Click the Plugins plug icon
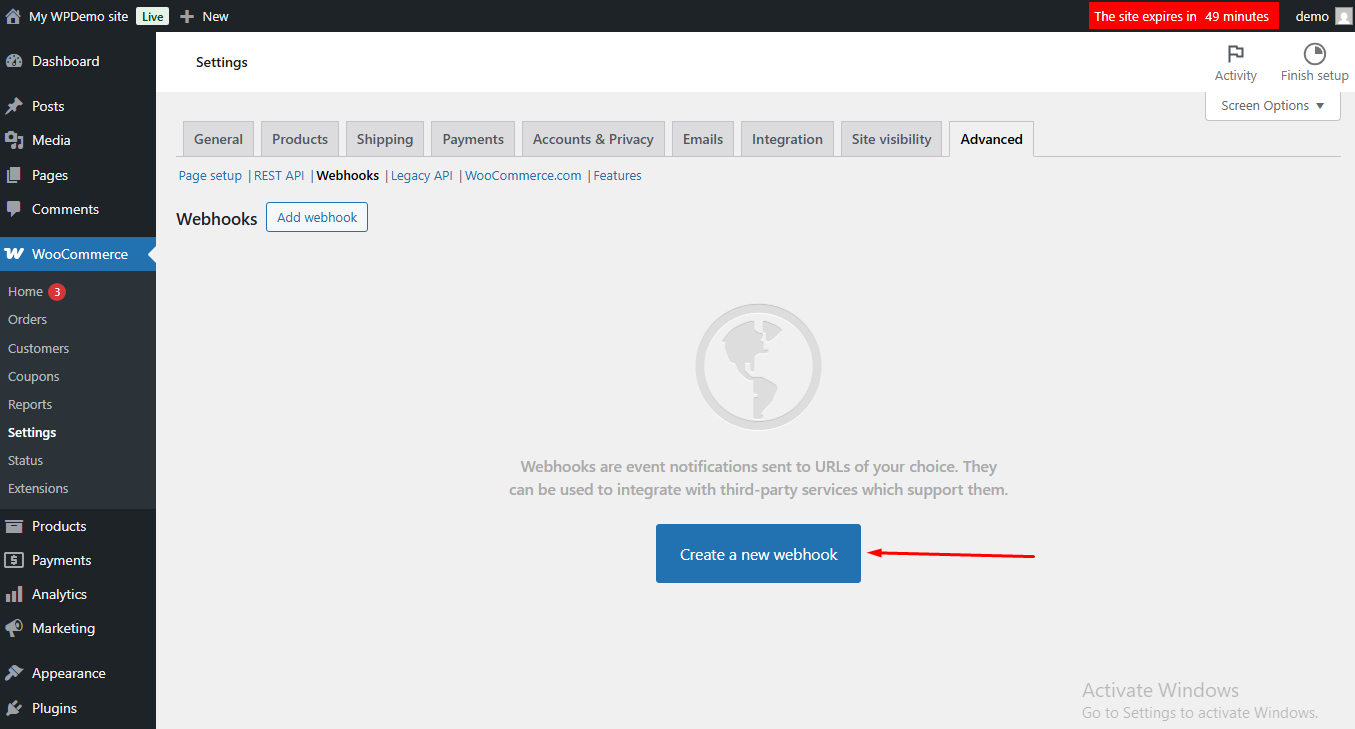This screenshot has width=1355, height=729. click(14, 708)
